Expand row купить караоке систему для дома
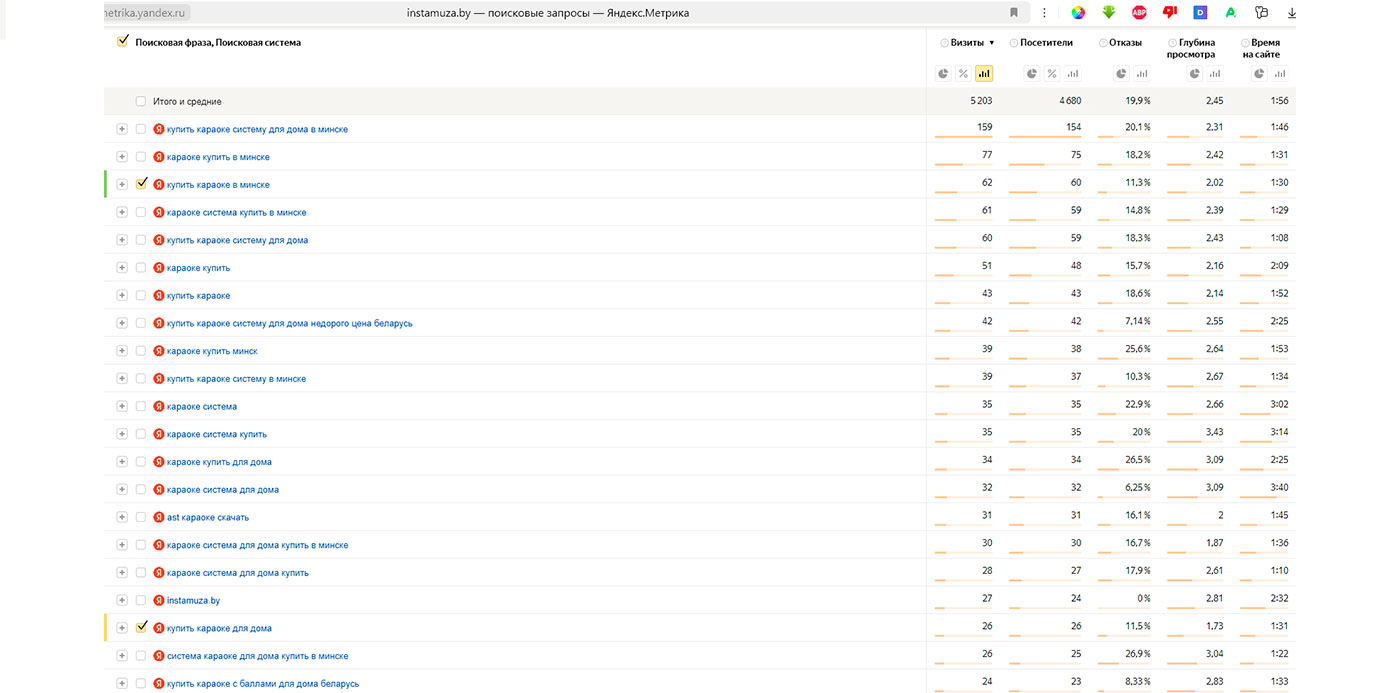Viewport: 1400px width, 693px height. [x=122, y=240]
